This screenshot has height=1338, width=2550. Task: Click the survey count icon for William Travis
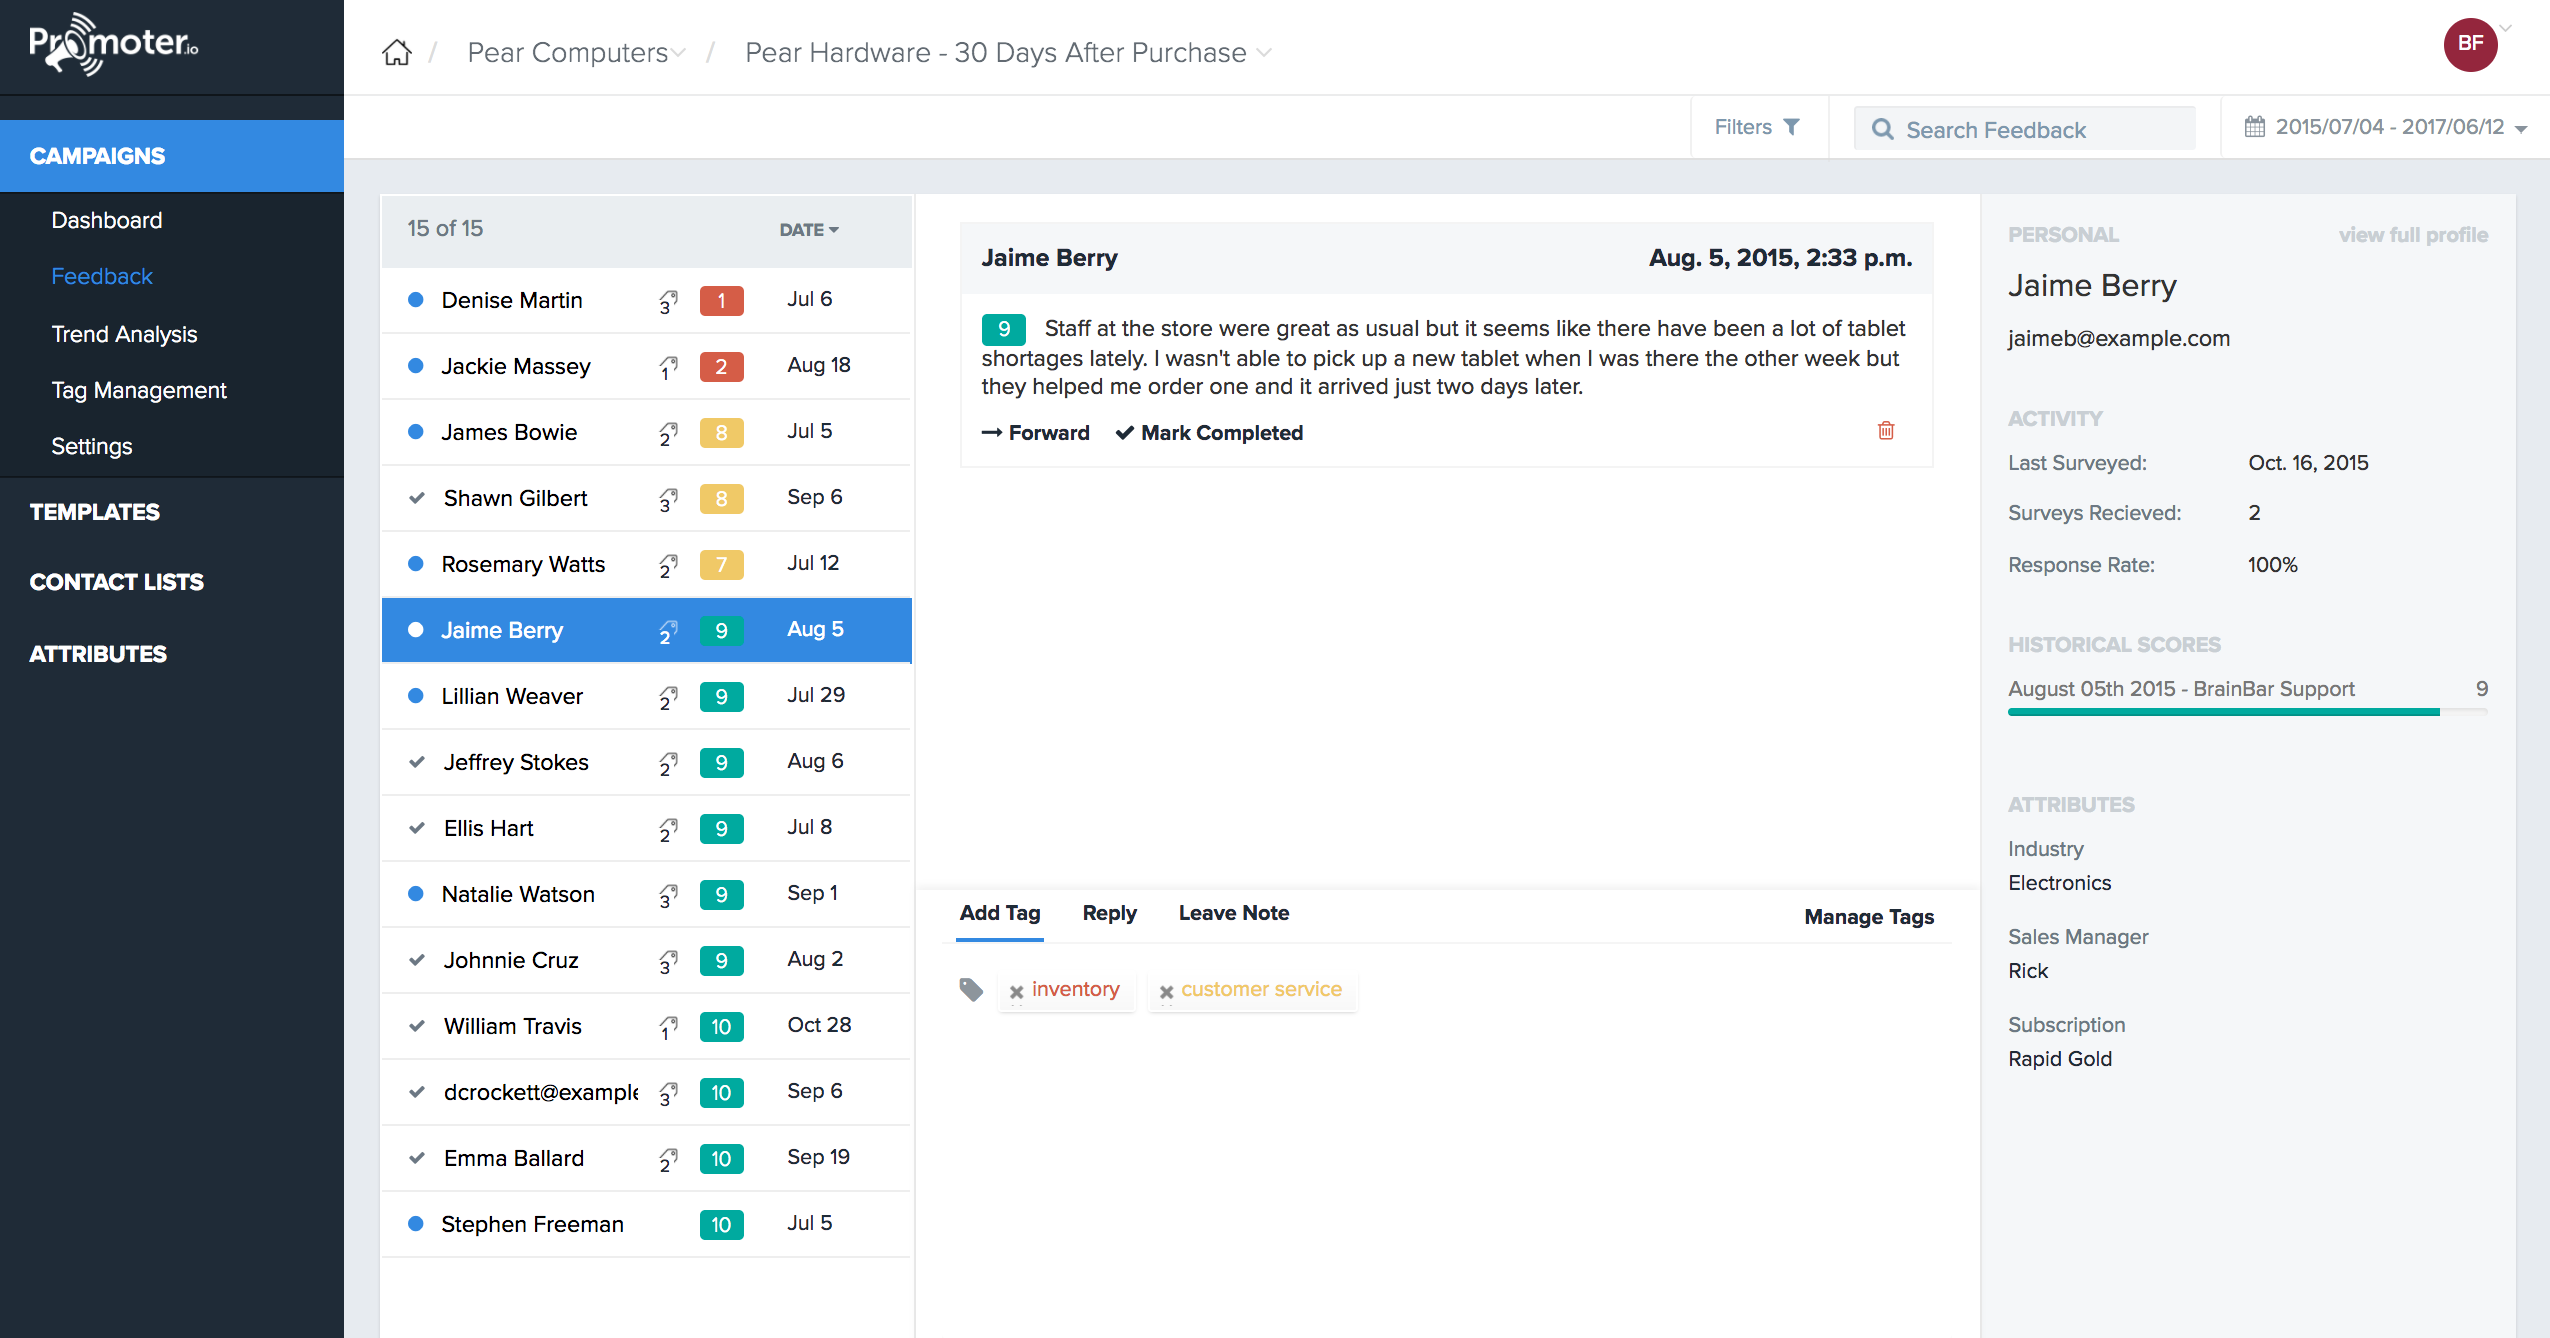click(668, 1027)
